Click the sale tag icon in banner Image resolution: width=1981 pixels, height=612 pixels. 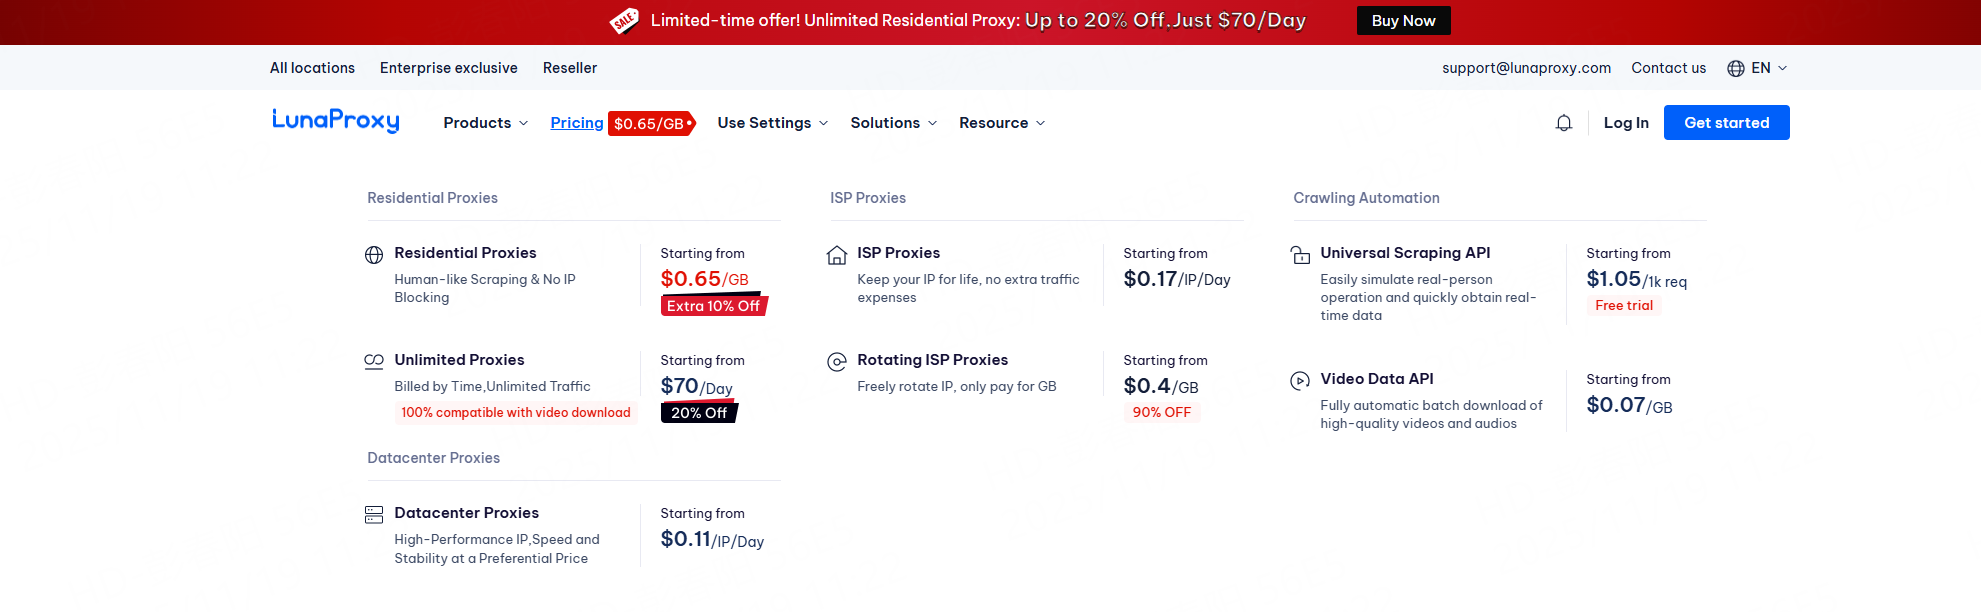[x=624, y=21]
